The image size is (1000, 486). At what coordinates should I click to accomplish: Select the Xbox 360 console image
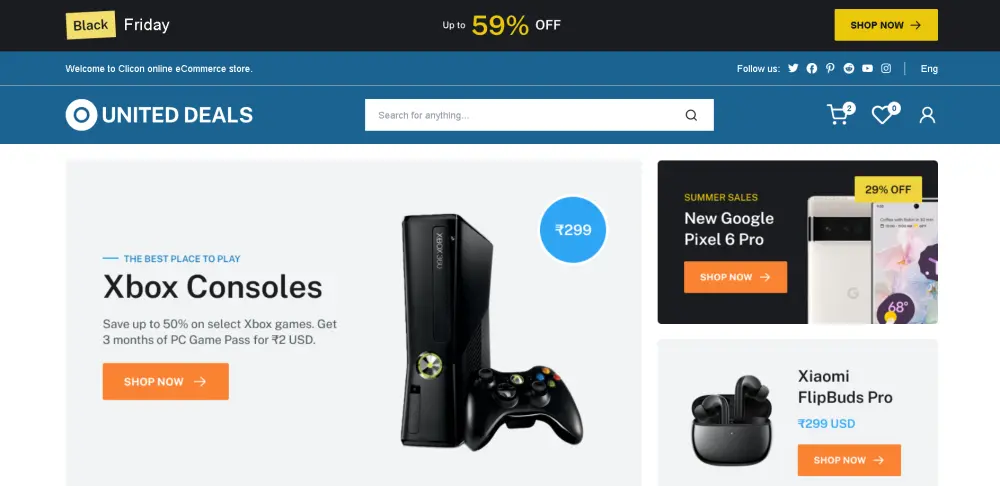[x=492, y=332]
